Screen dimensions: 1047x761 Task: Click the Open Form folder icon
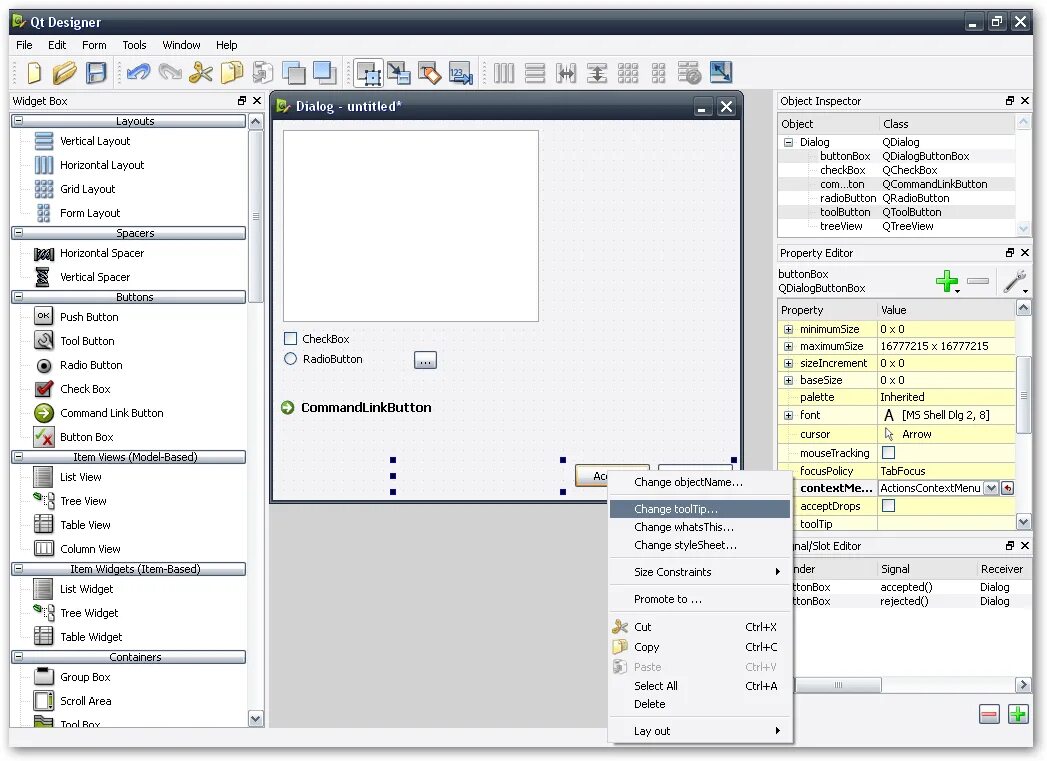coord(65,72)
